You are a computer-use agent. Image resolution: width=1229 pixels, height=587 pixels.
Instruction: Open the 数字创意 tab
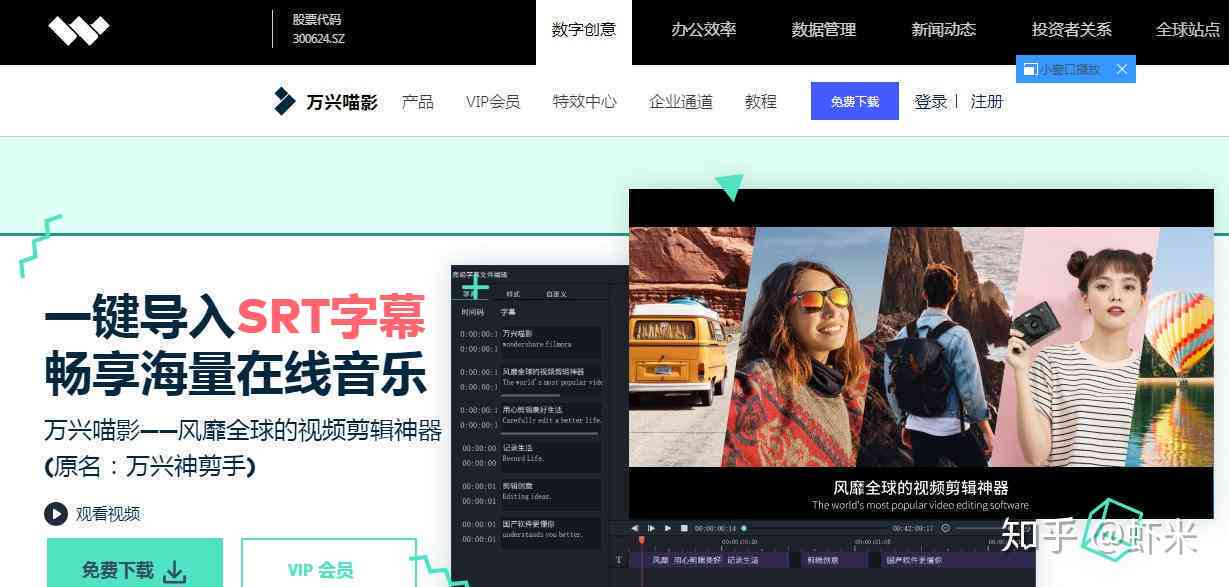coord(584,30)
